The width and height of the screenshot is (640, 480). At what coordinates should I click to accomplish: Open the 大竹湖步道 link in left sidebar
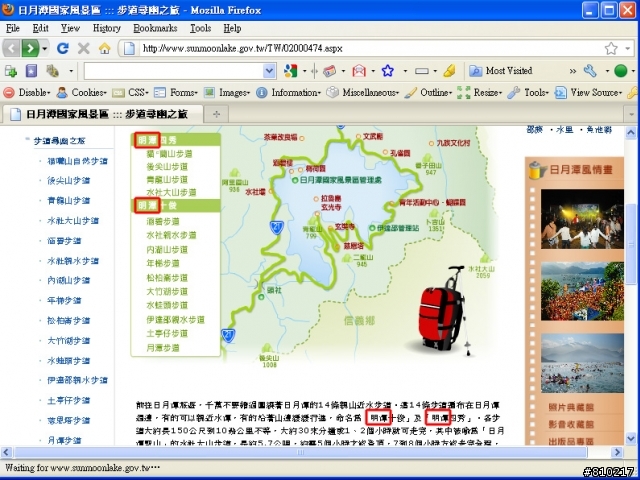tap(69, 341)
